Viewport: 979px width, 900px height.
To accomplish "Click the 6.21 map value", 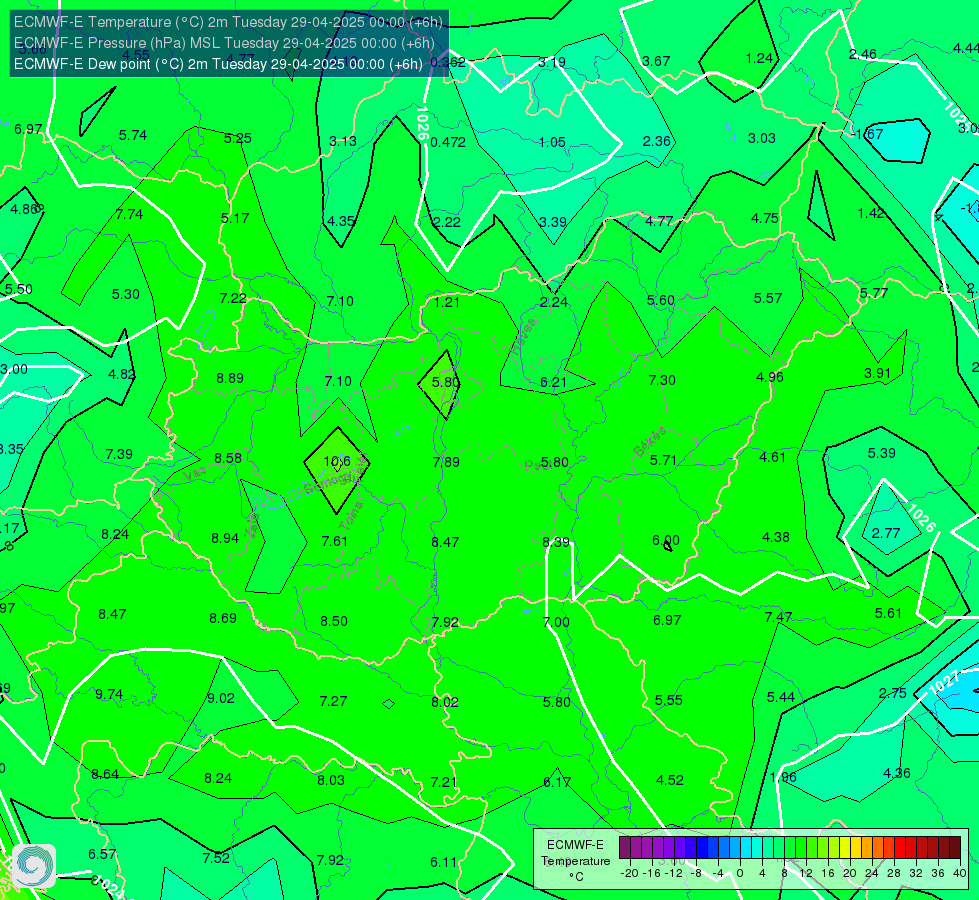I will (553, 382).
